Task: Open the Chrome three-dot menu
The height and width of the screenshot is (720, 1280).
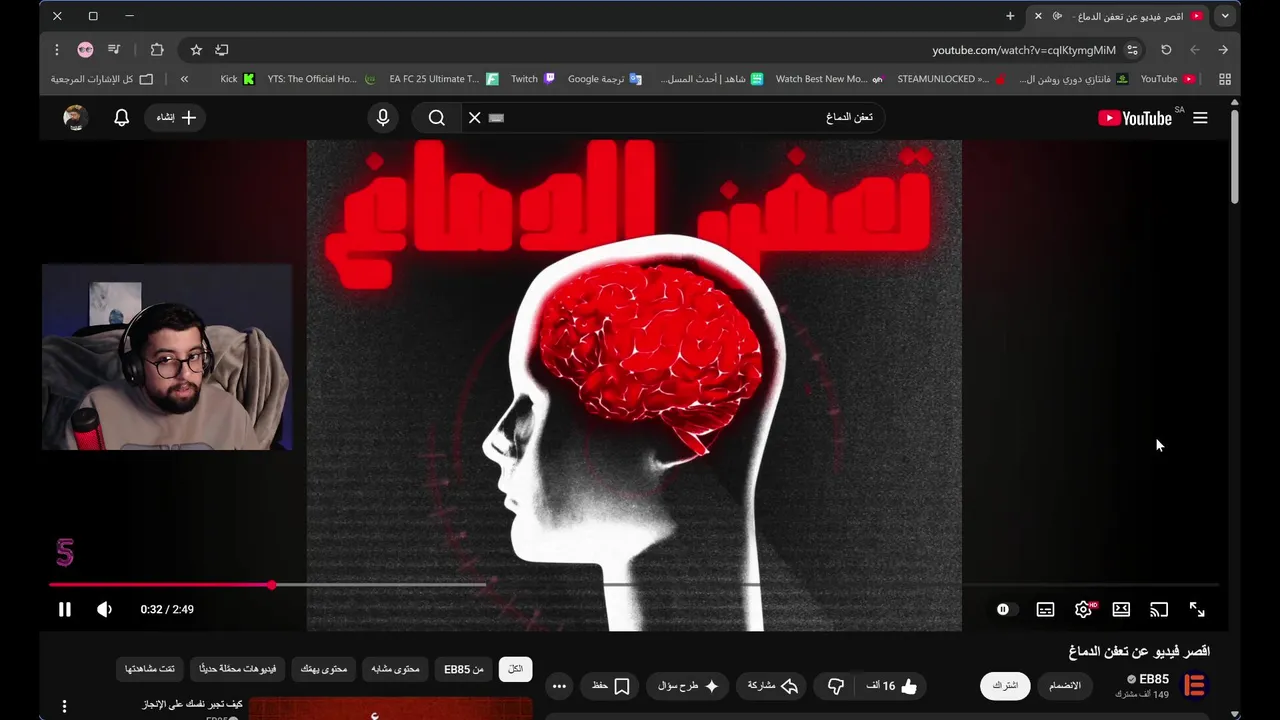Action: point(57,50)
